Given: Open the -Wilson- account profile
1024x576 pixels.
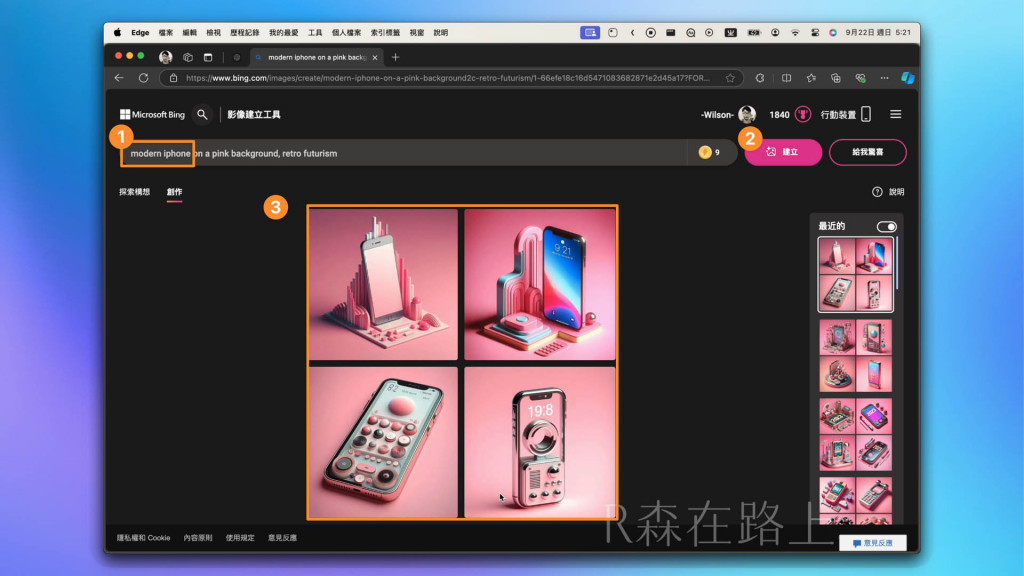Looking at the screenshot, I should tap(728, 114).
